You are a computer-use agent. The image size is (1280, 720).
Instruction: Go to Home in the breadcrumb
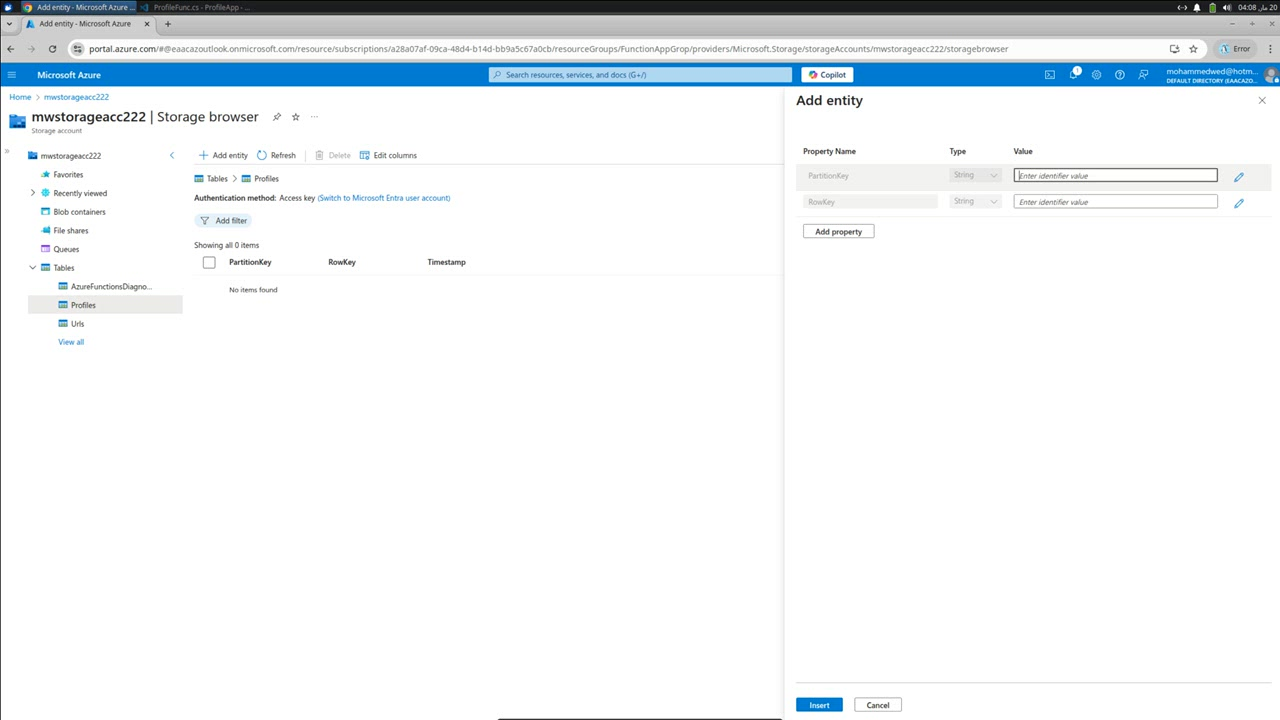20,97
